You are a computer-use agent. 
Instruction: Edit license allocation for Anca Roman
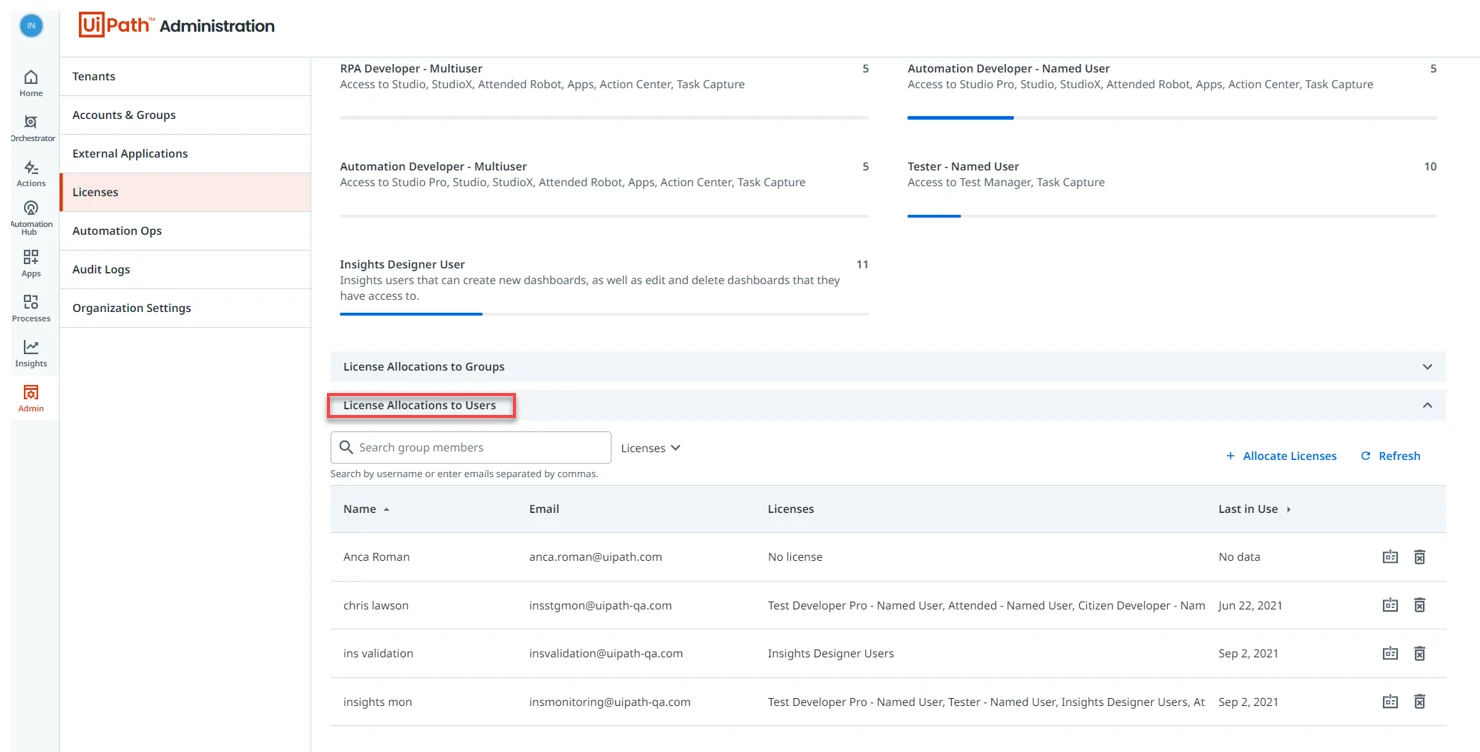click(1390, 557)
